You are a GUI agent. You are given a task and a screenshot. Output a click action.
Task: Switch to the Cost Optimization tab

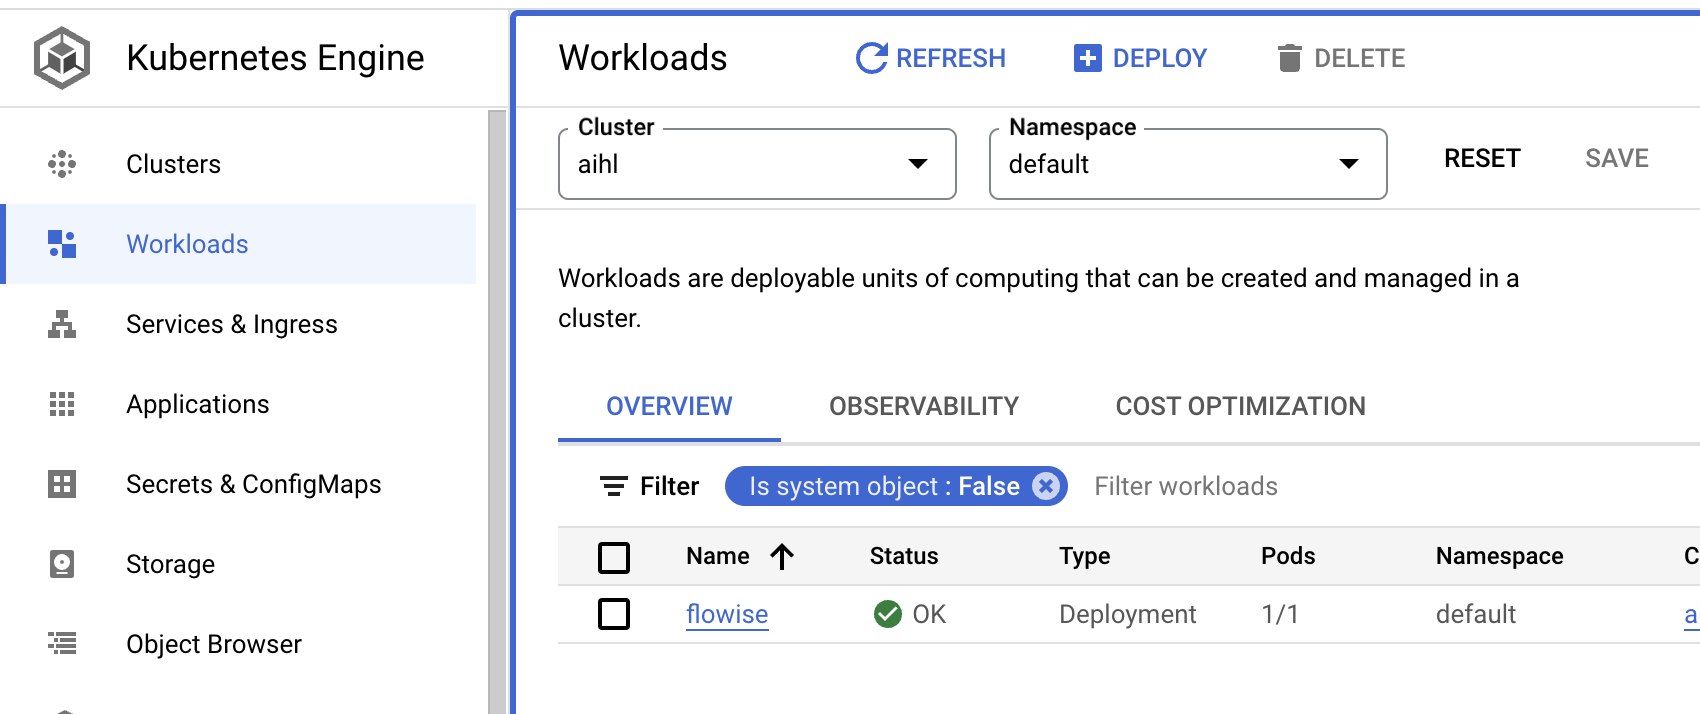pyautogui.click(x=1240, y=406)
